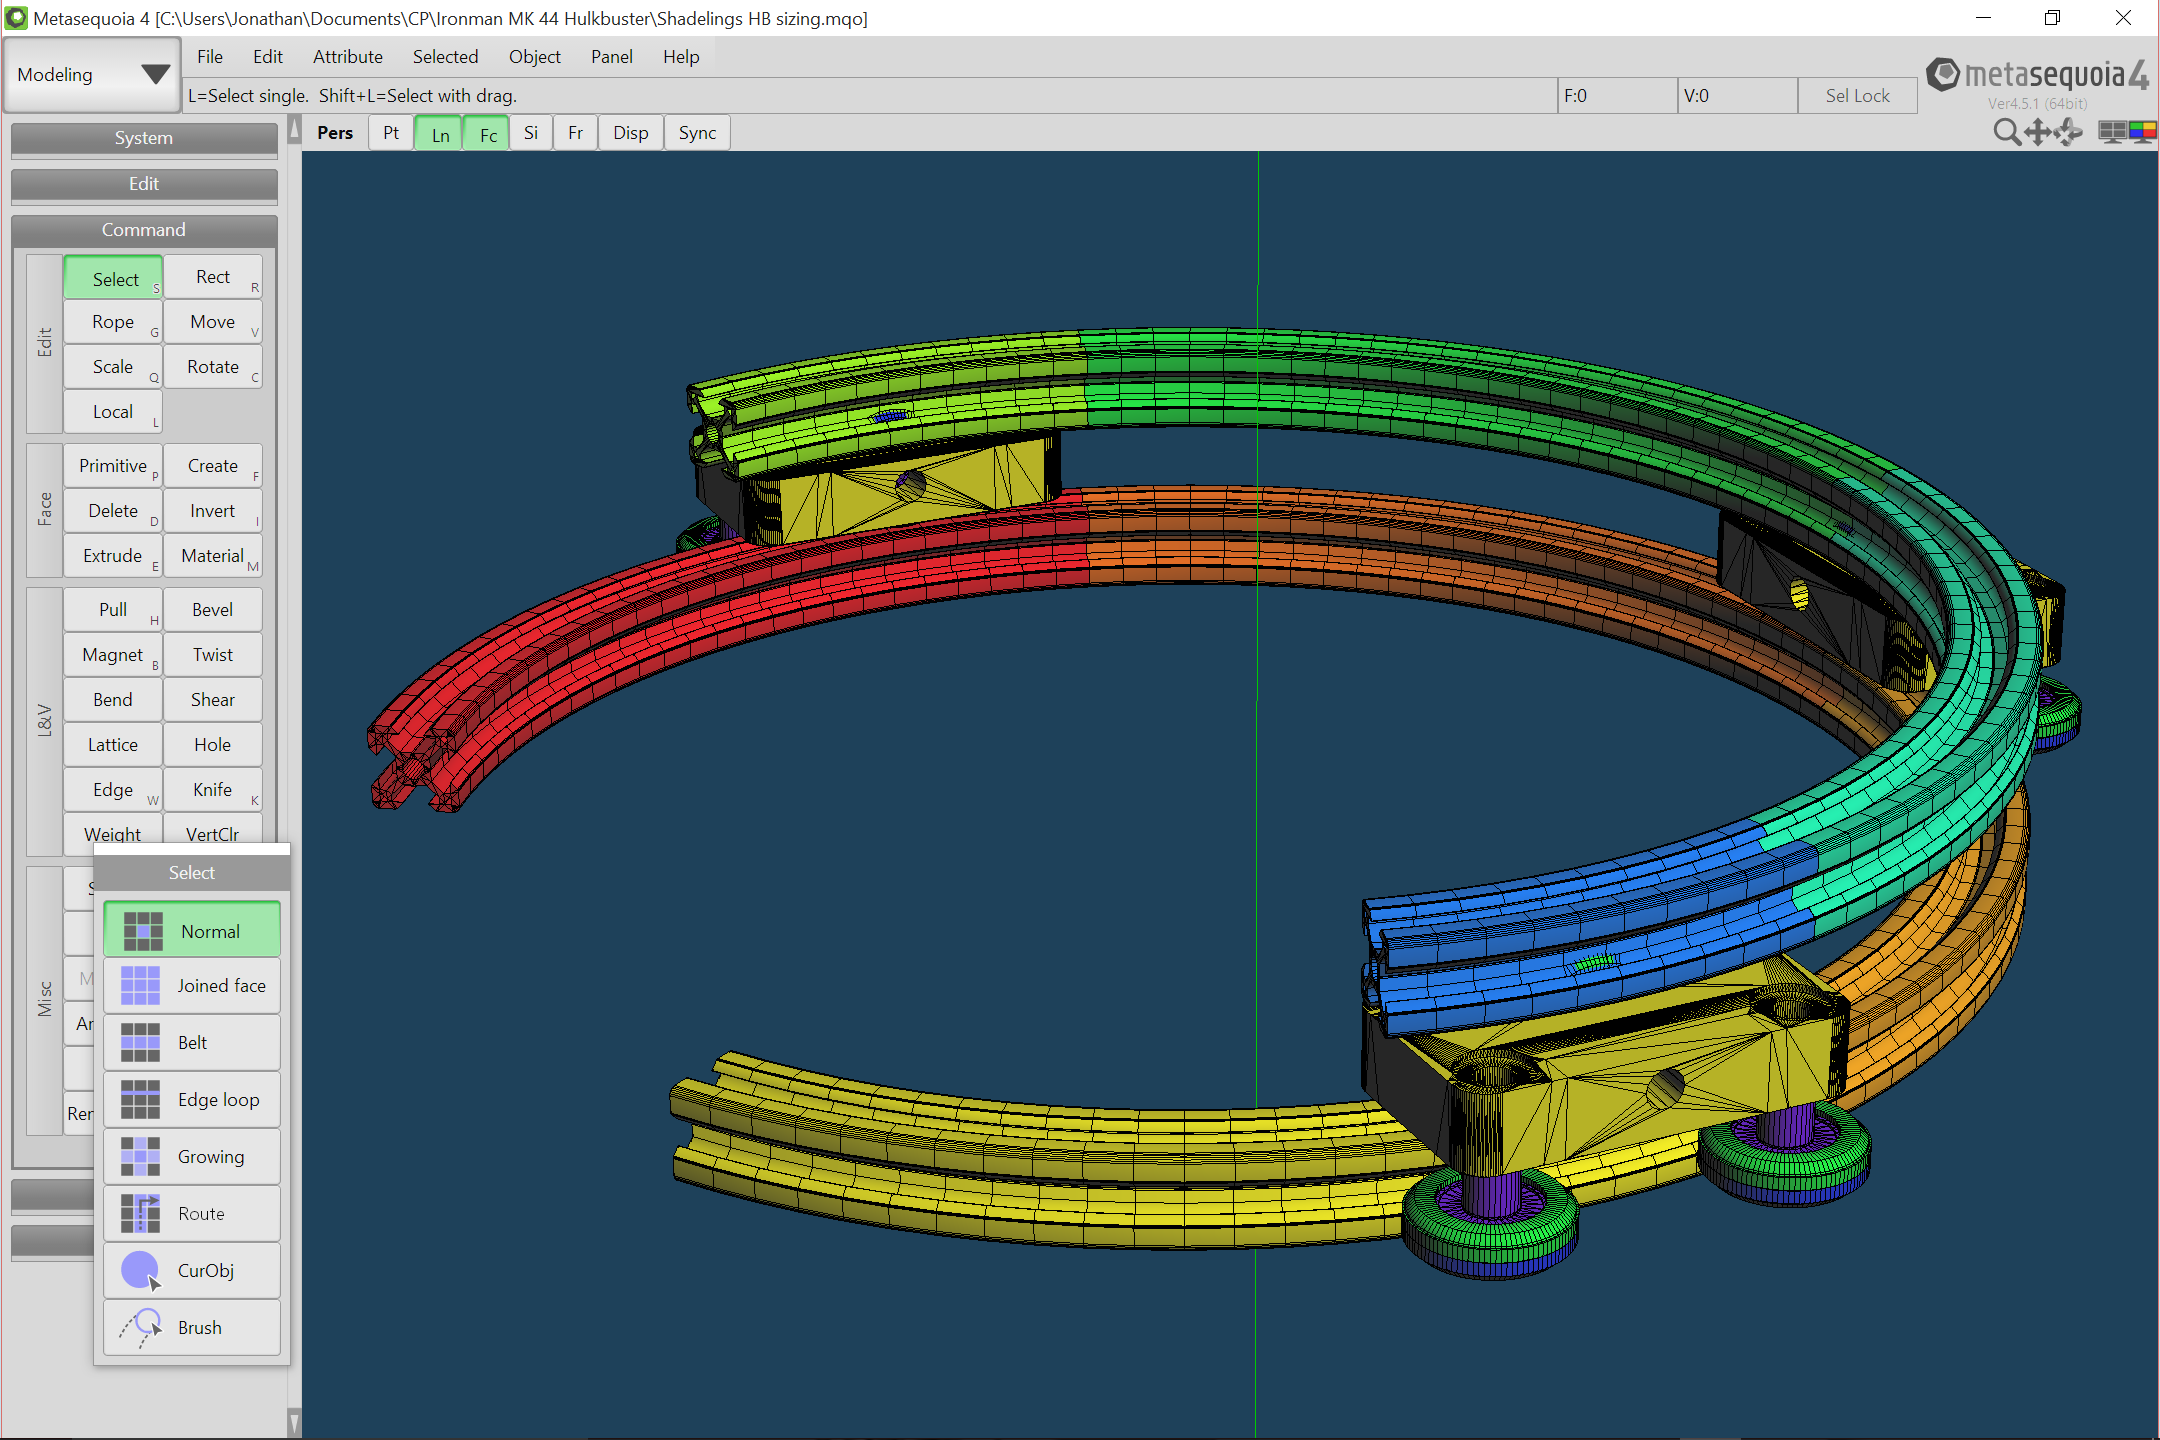The image size is (2160, 1440).
Task: Activate the Extrude command
Action: [113, 556]
